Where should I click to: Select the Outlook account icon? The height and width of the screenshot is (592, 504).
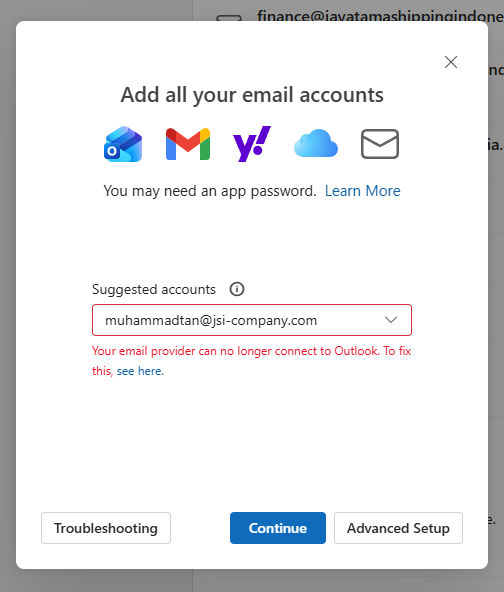click(123, 144)
